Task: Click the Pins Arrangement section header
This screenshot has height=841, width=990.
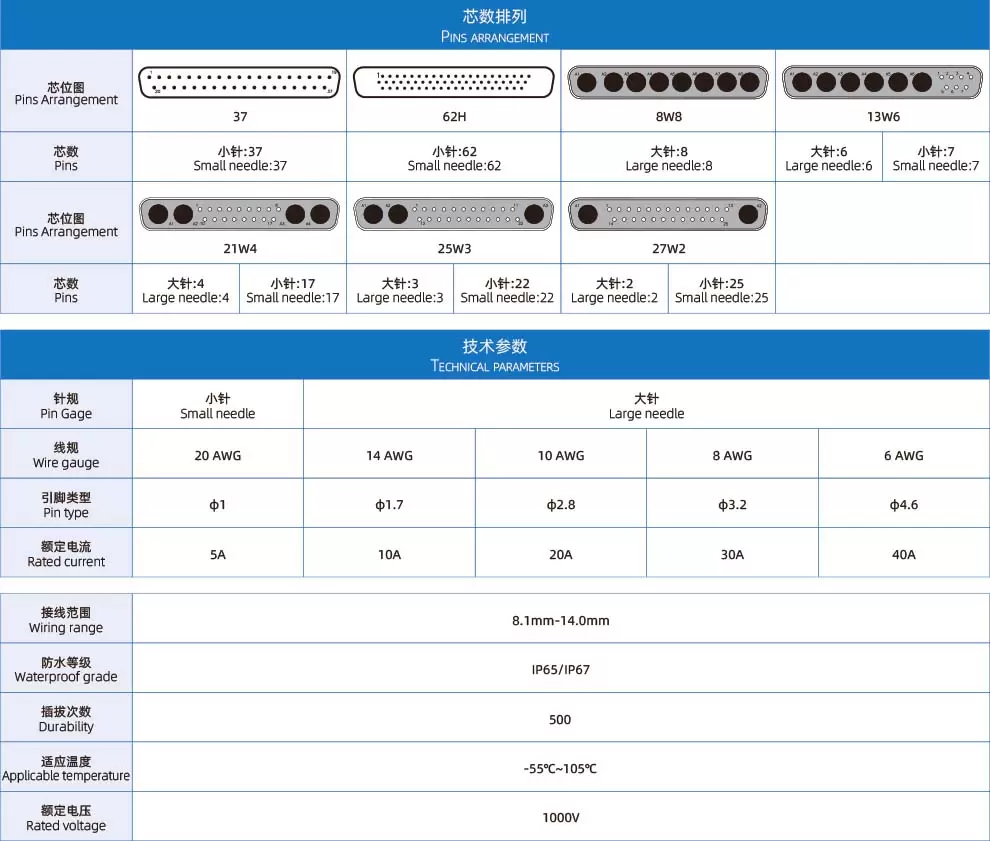Action: point(495,25)
